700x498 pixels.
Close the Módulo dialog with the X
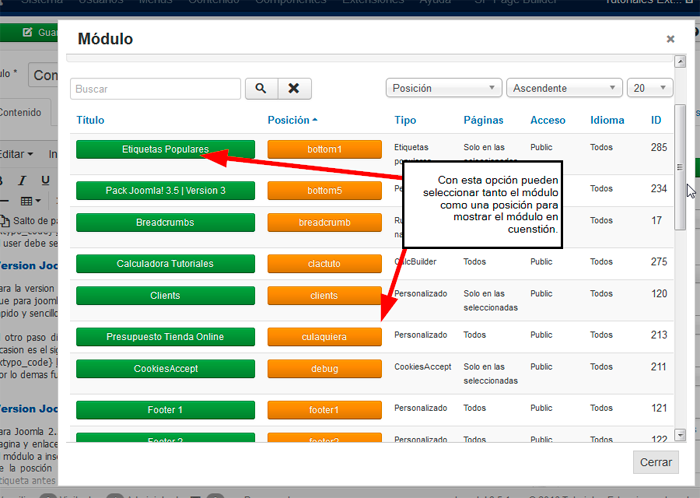pos(670,39)
